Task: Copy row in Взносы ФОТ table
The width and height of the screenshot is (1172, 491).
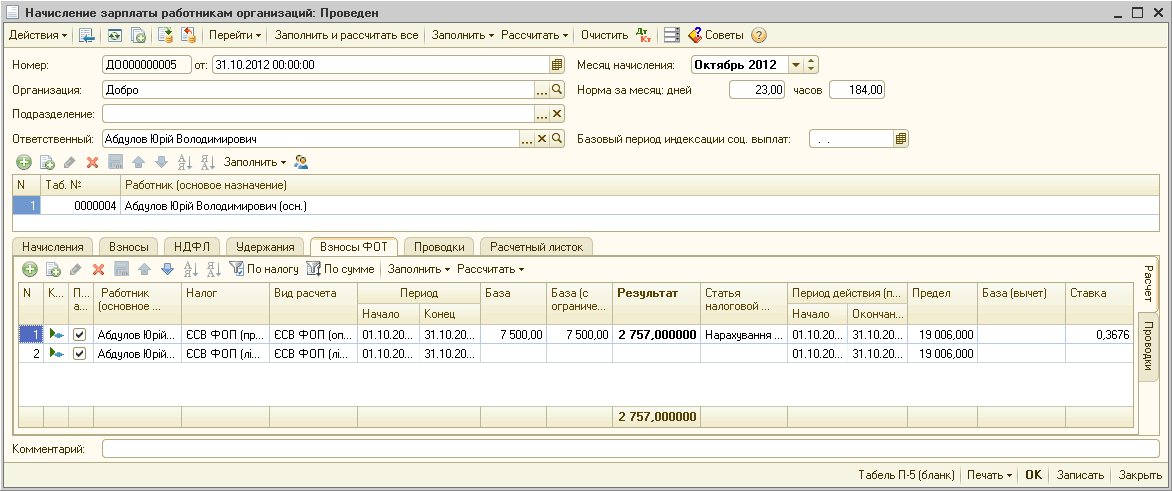Action: pyautogui.click(x=52, y=269)
